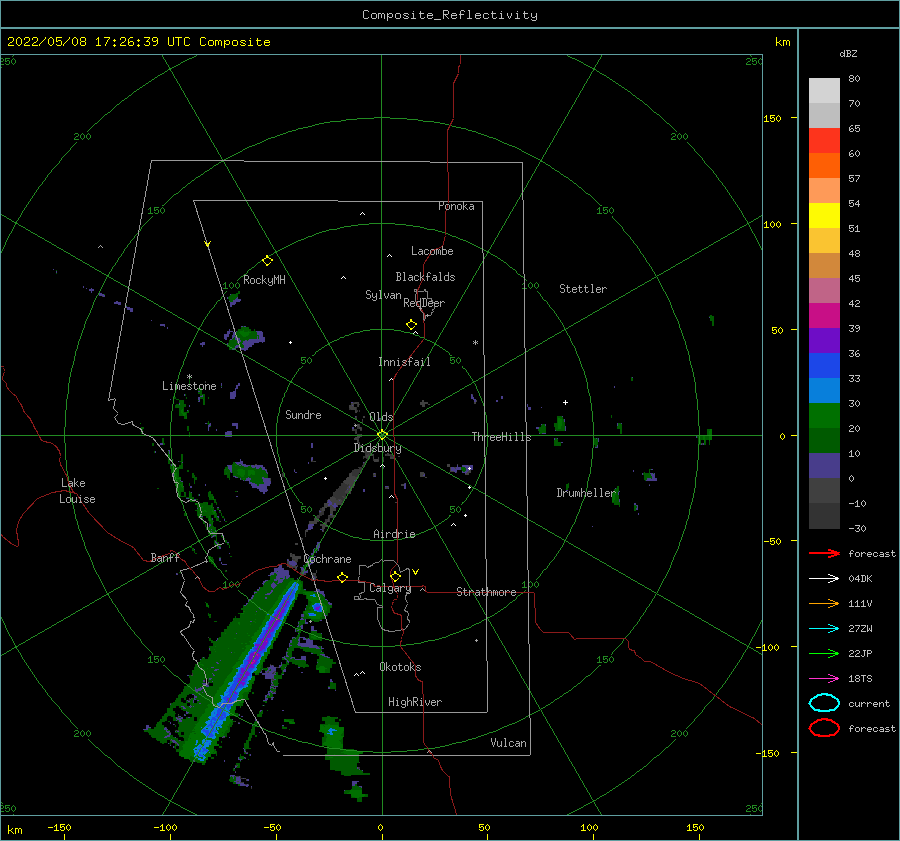Viewport: 900px width, 841px height.
Task: Click the Didsbury town label
Action: 377,448
